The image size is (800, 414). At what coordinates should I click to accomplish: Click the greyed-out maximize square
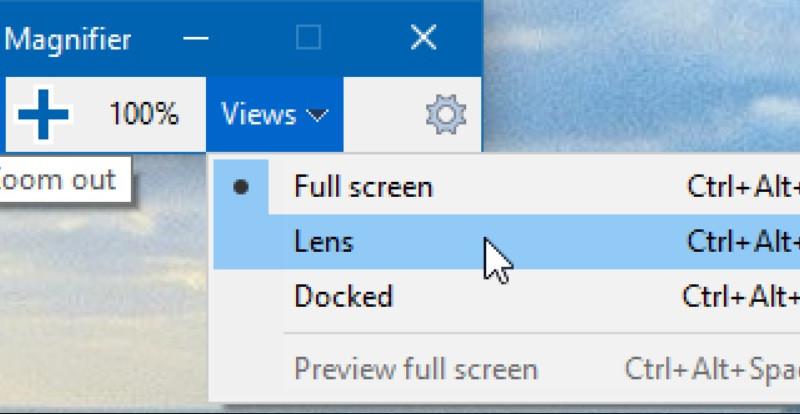[309, 37]
